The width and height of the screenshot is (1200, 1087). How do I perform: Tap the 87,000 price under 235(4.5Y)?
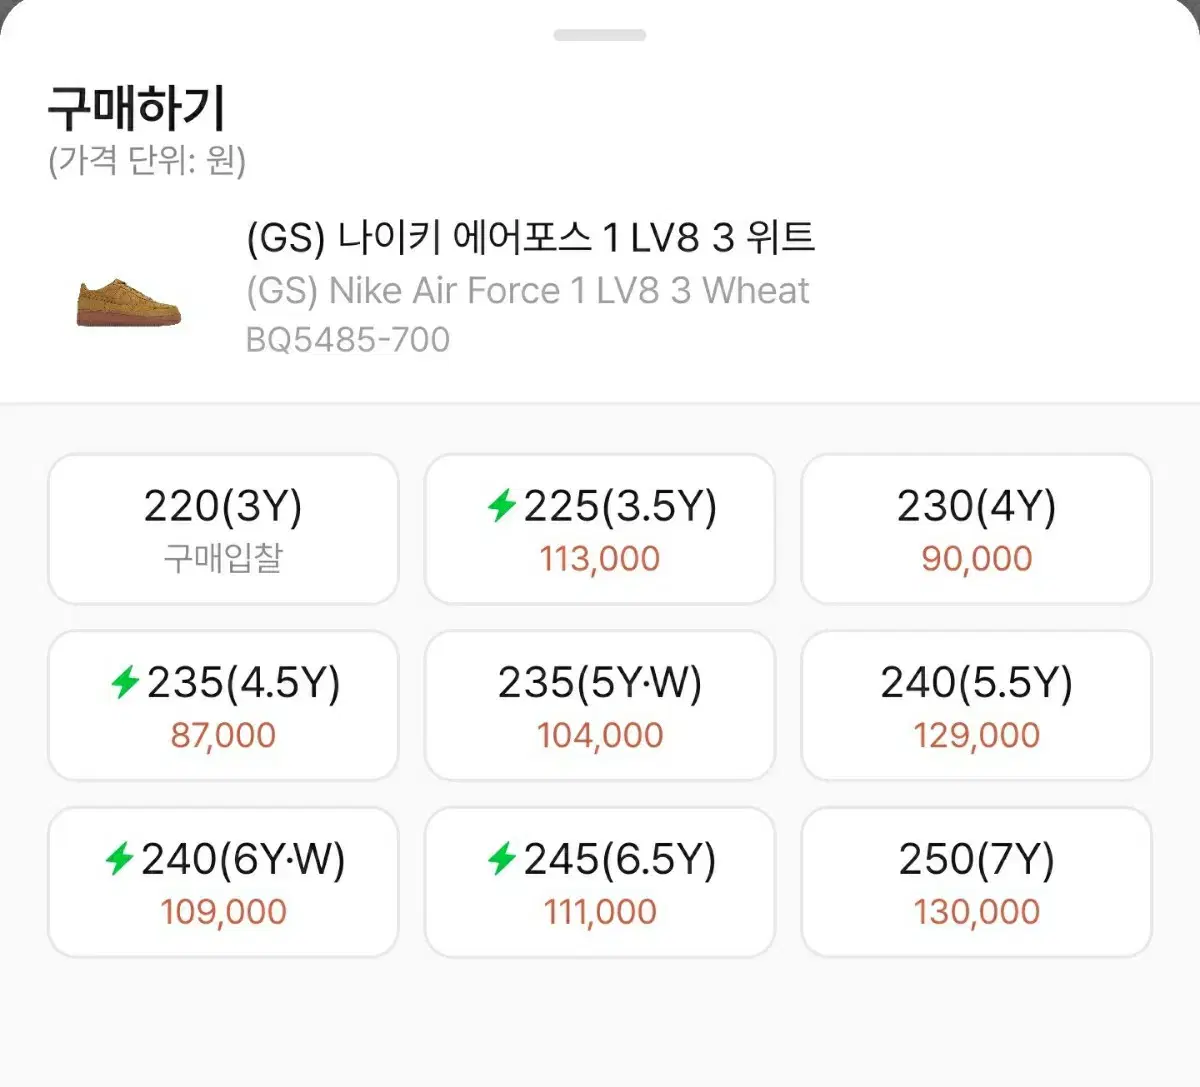click(x=223, y=735)
